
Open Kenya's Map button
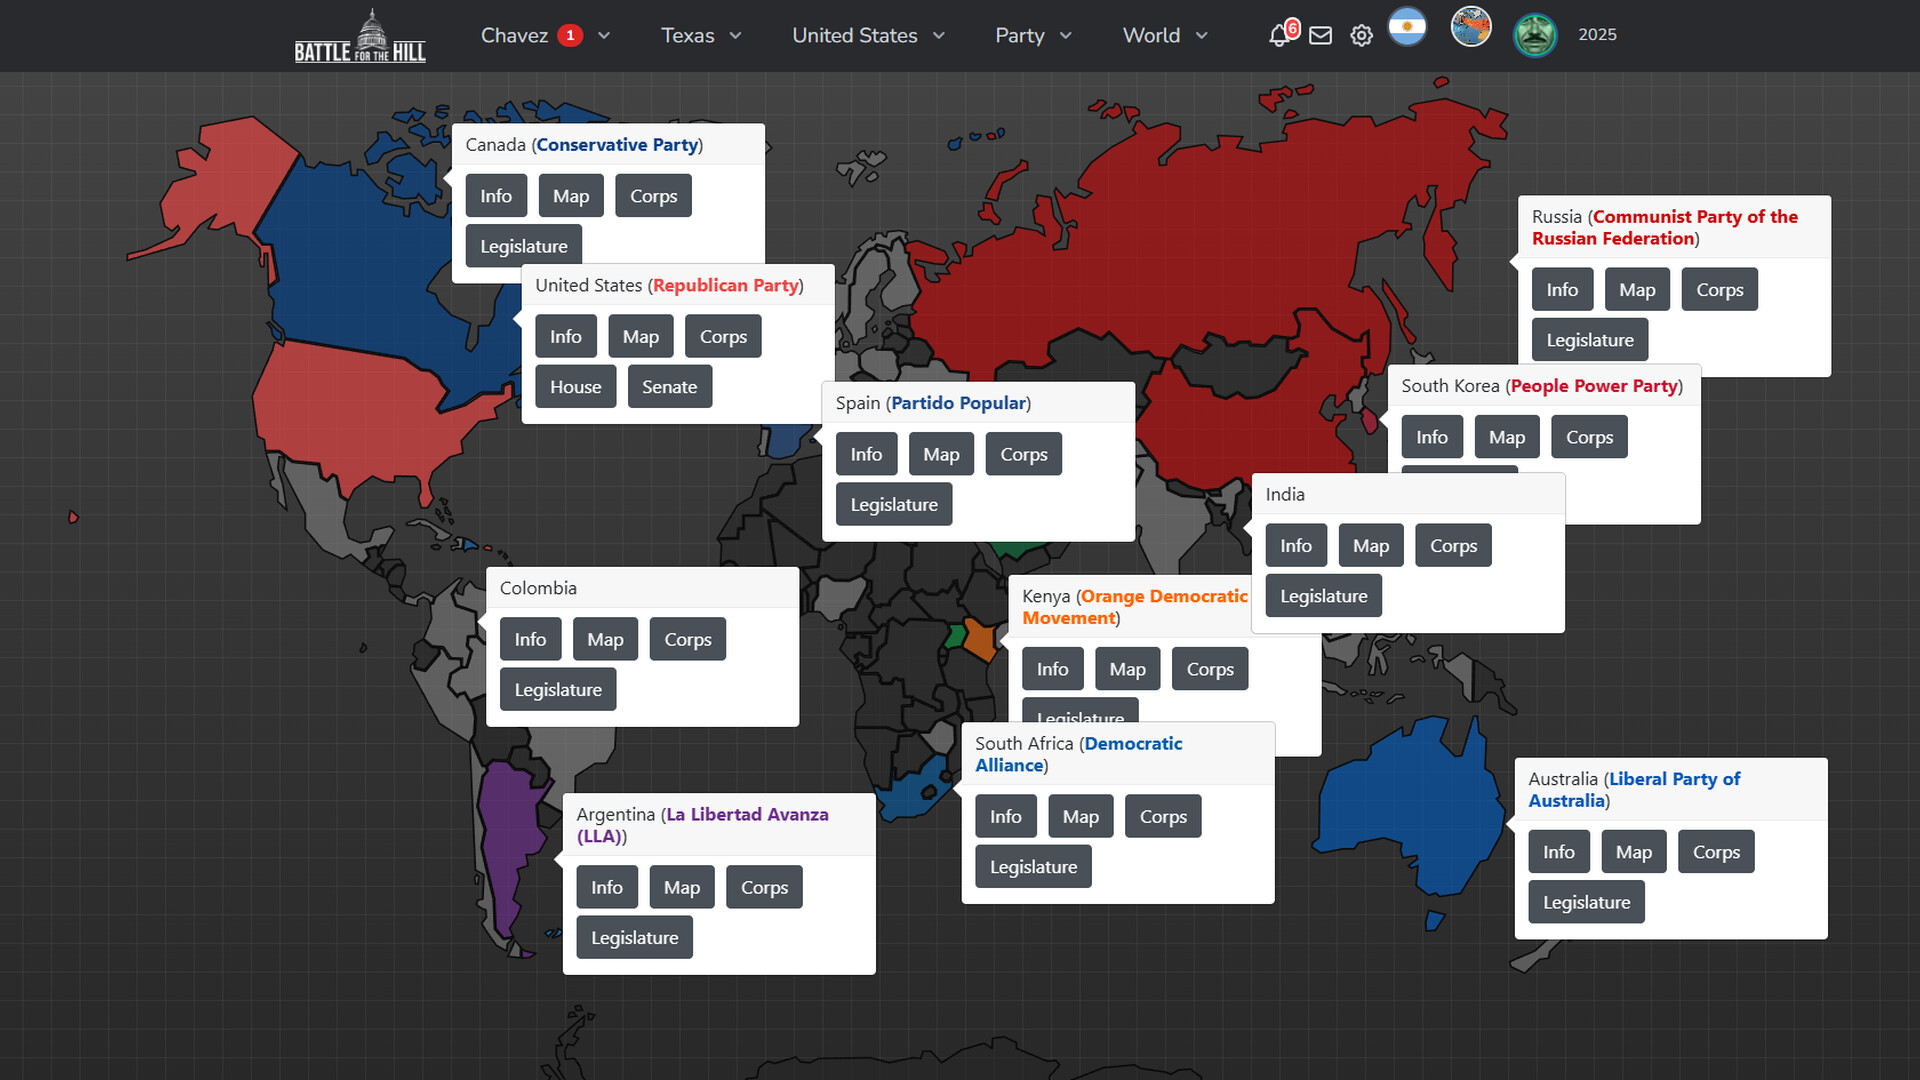pos(1128,669)
